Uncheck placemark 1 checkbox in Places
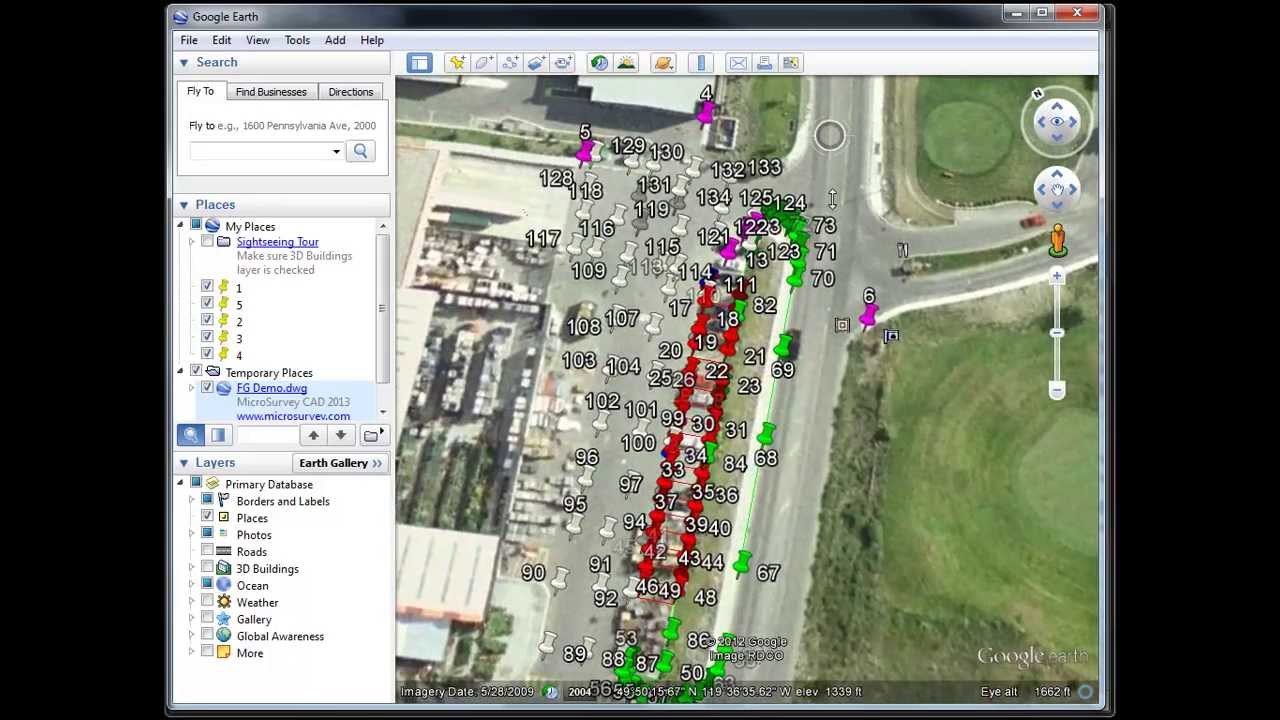Image resolution: width=1280 pixels, height=720 pixels. coord(207,287)
